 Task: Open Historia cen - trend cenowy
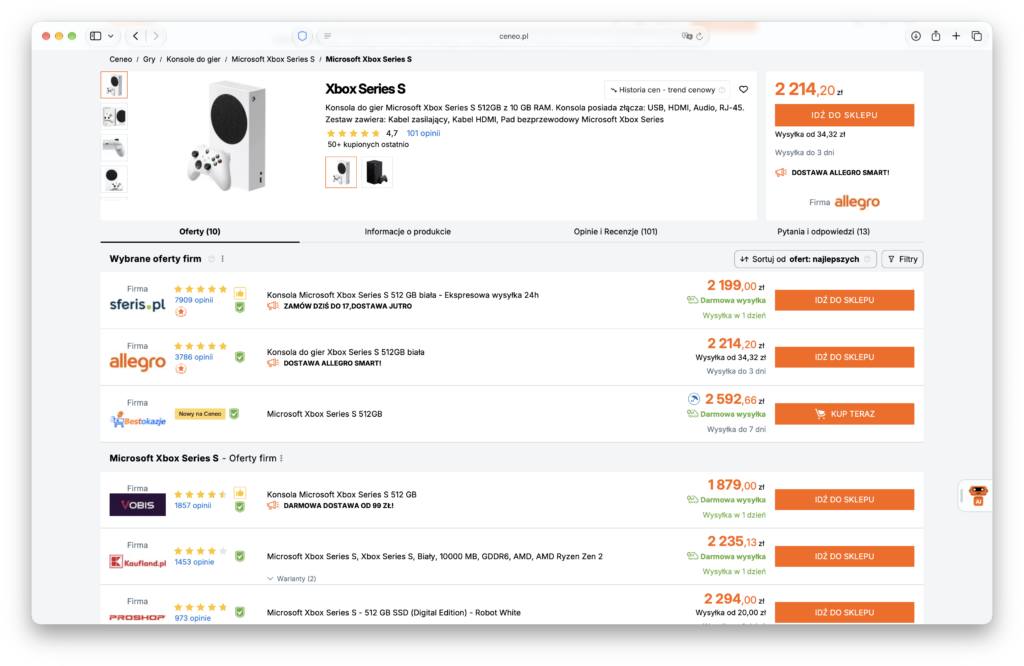coord(667,90)
